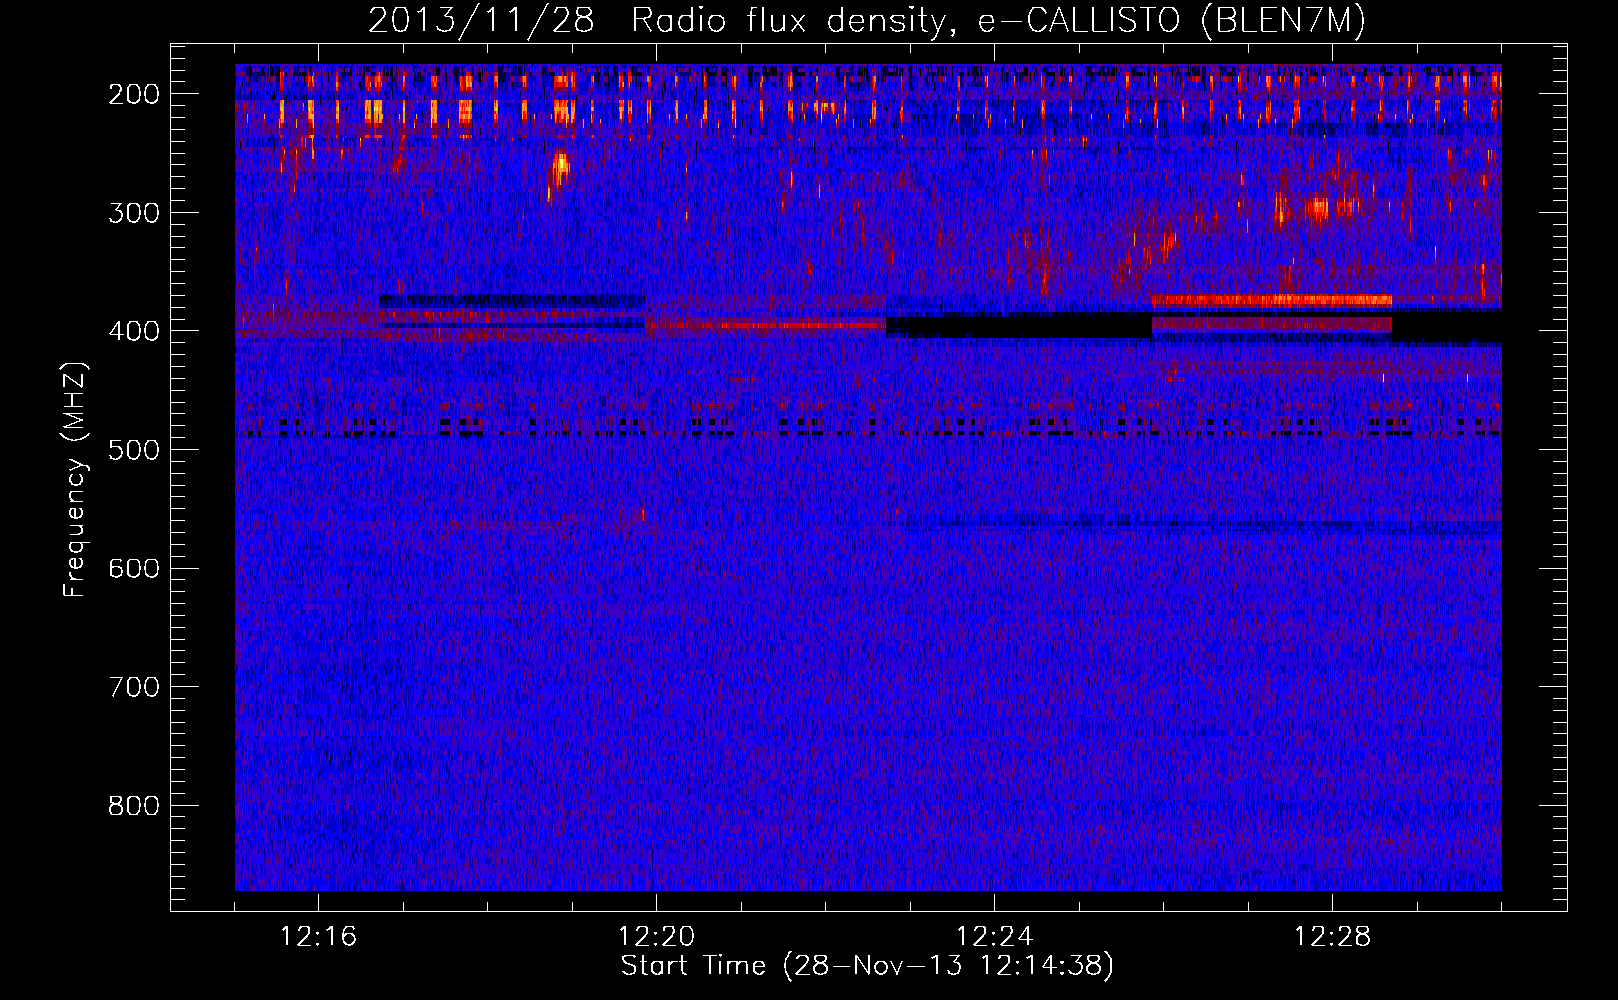Viewport: 1618px width, 1000px height.
Task: Click the bright burst near 12:28 at 300 MHz
Action: coord(1317,208)
